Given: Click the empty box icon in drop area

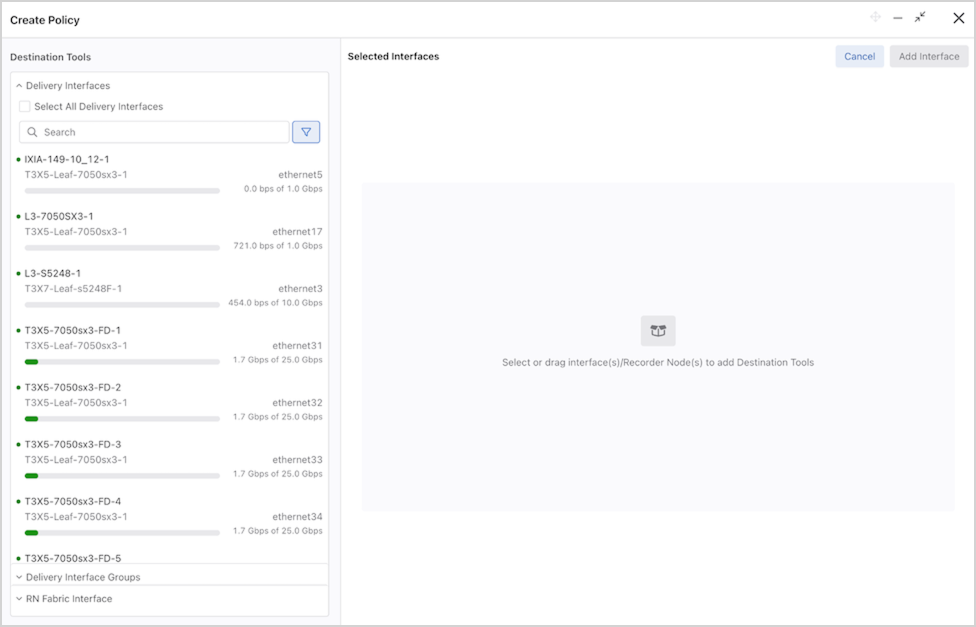Looking at the screenshot, I should pos(658,331).
